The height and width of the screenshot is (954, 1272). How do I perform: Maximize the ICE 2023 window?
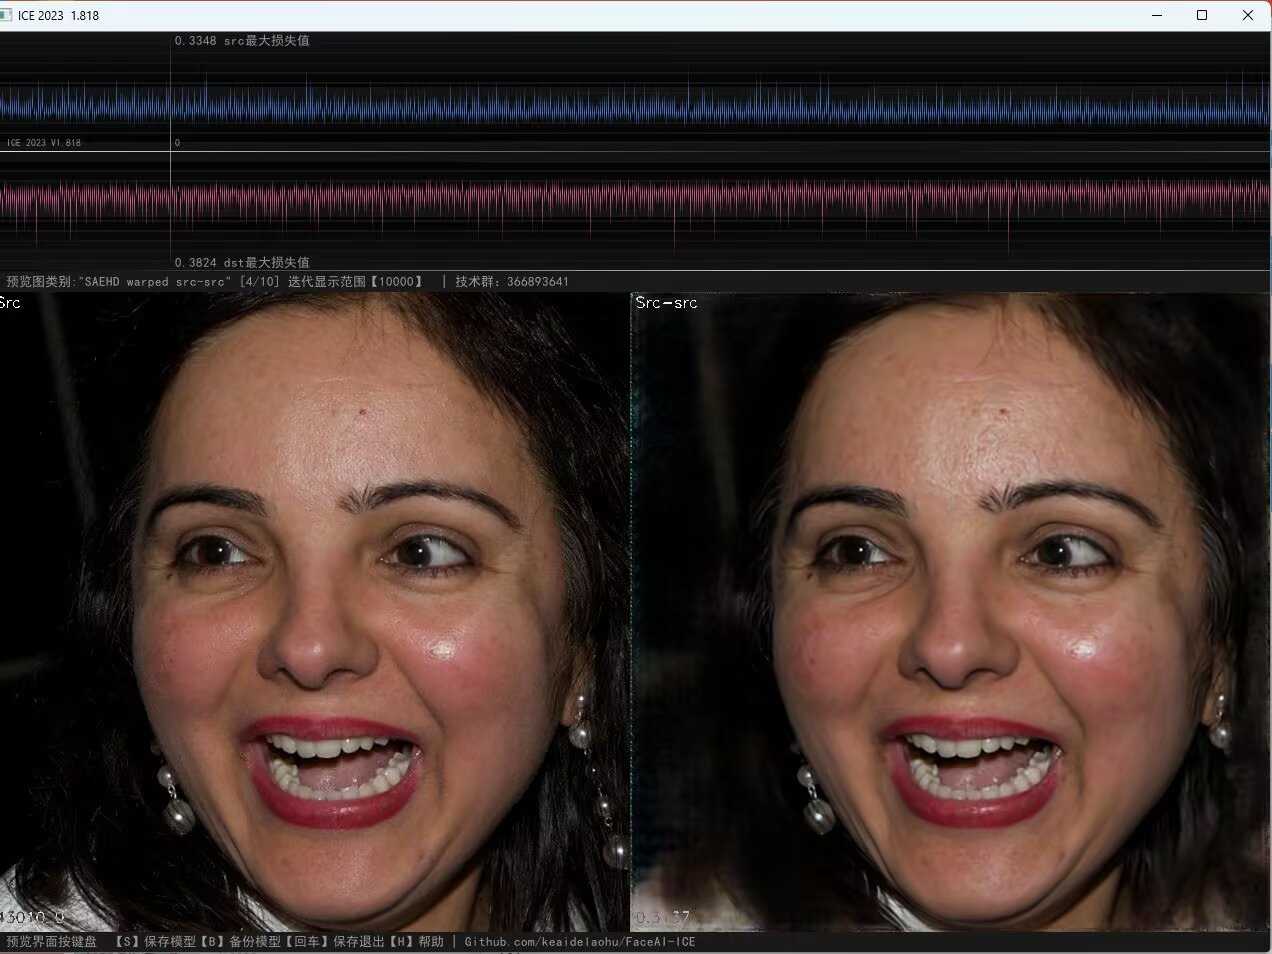point(1202,15)
